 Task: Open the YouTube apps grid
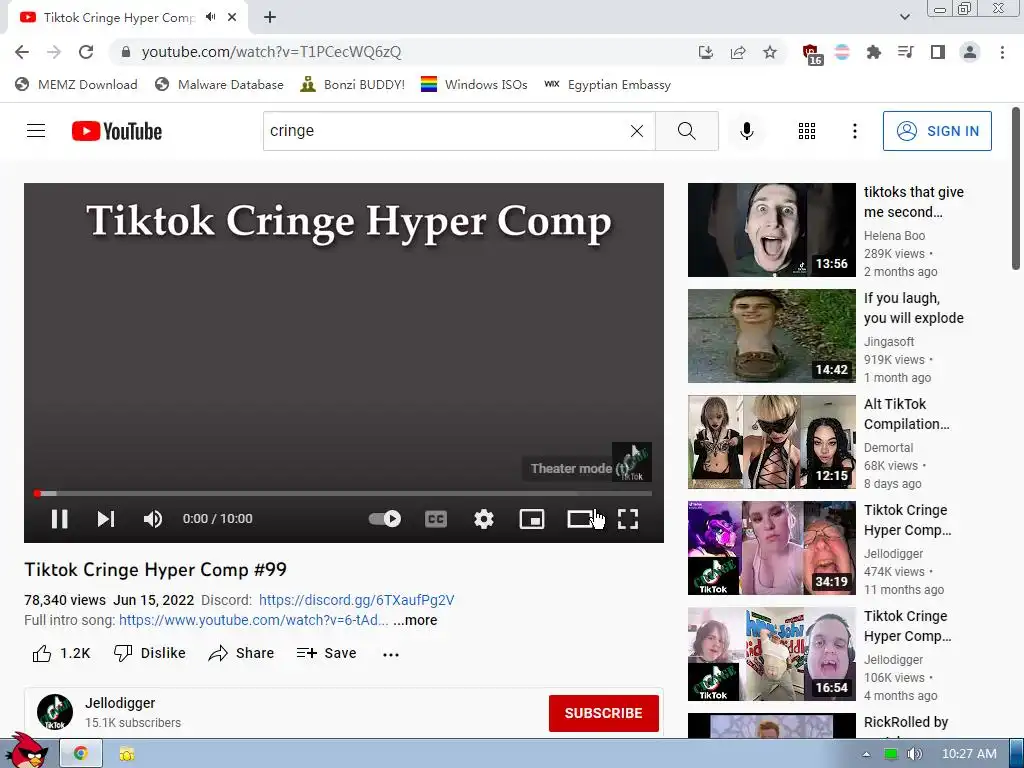(807, 131)
